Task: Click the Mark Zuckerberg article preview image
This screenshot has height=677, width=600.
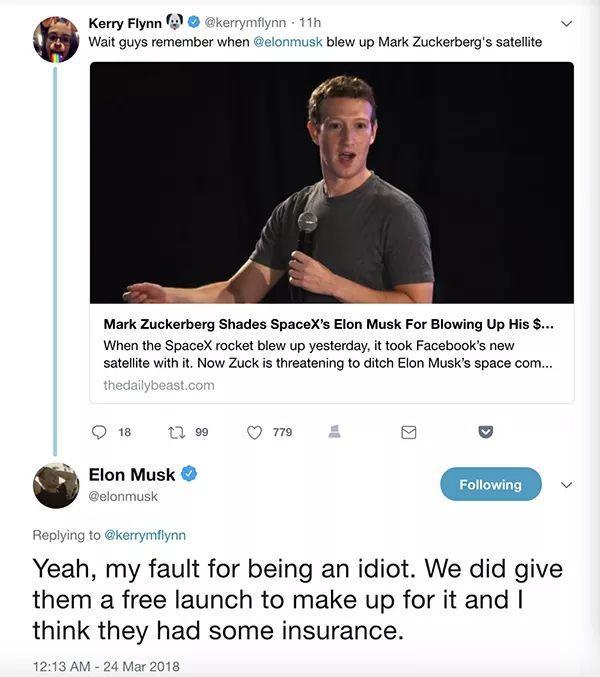Action: point(332,182)
